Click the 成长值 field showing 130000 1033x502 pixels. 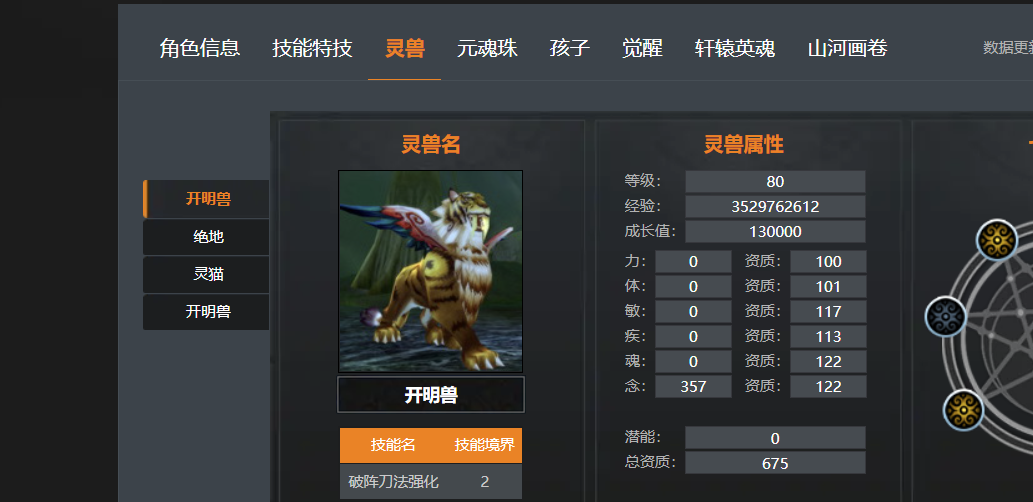(x=775, y=231)
